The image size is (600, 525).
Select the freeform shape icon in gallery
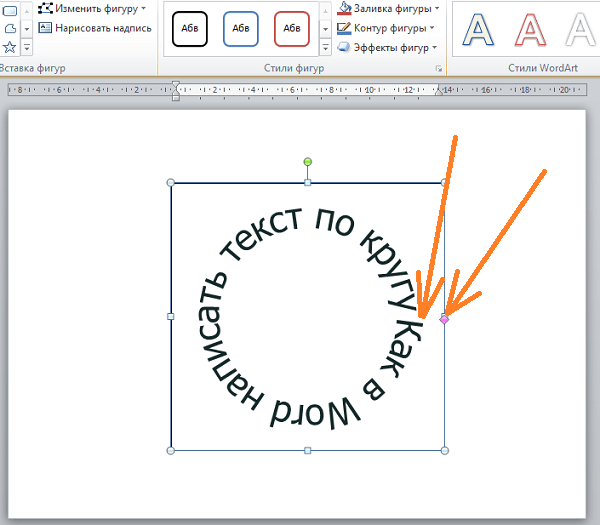(x=10, y=29)
